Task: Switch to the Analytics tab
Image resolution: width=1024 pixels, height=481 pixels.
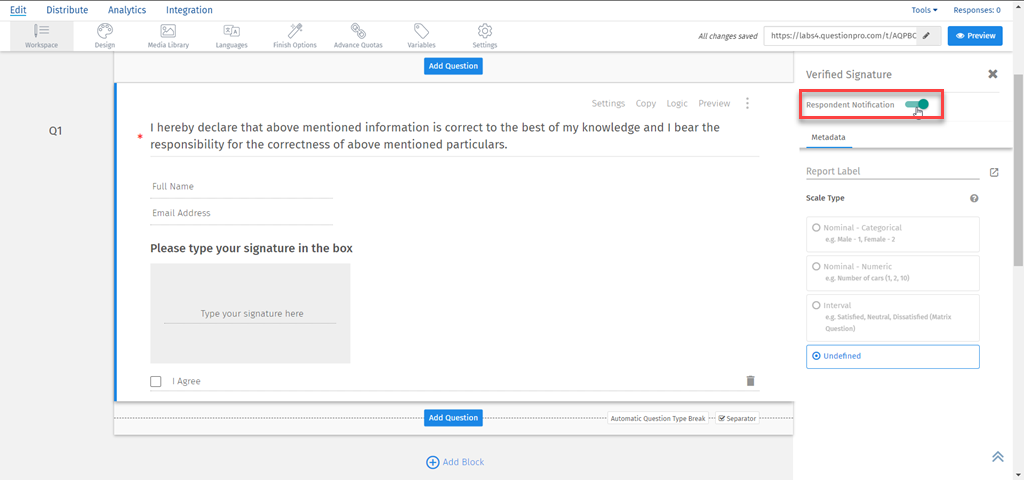Action: click(x=127, y=10)
